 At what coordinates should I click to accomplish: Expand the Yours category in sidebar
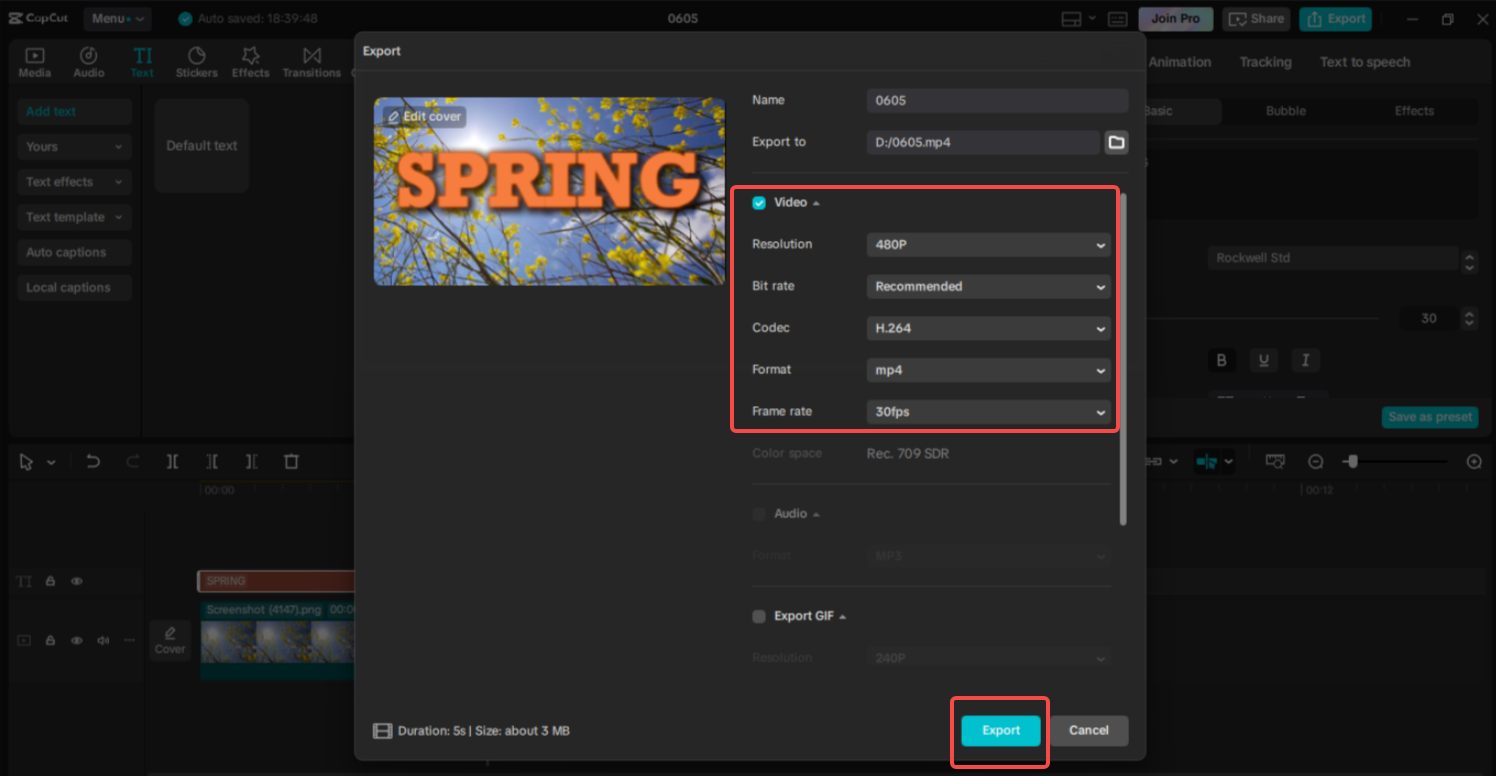click(x=74, y=147)
